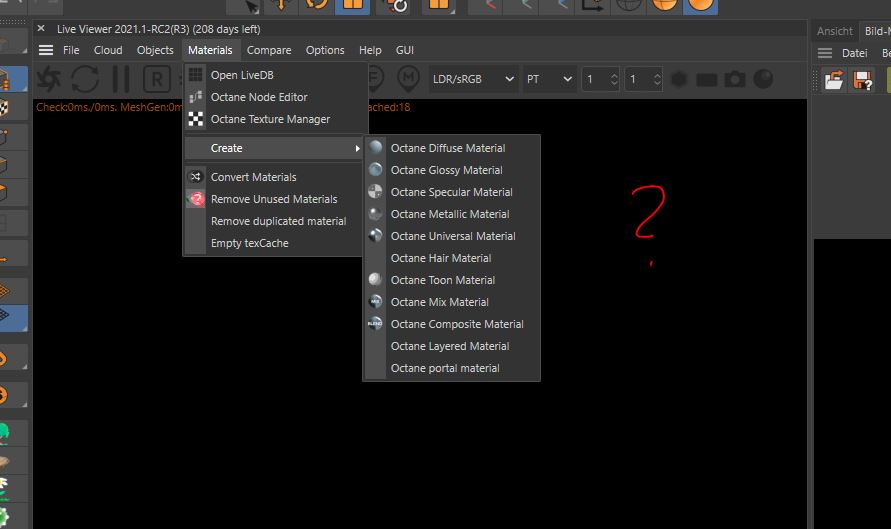Open the picture viewer hamburger menu beside Datei
Image resolution: width=891 pixels, height=529 pixels.
click(x=825, y=53)
